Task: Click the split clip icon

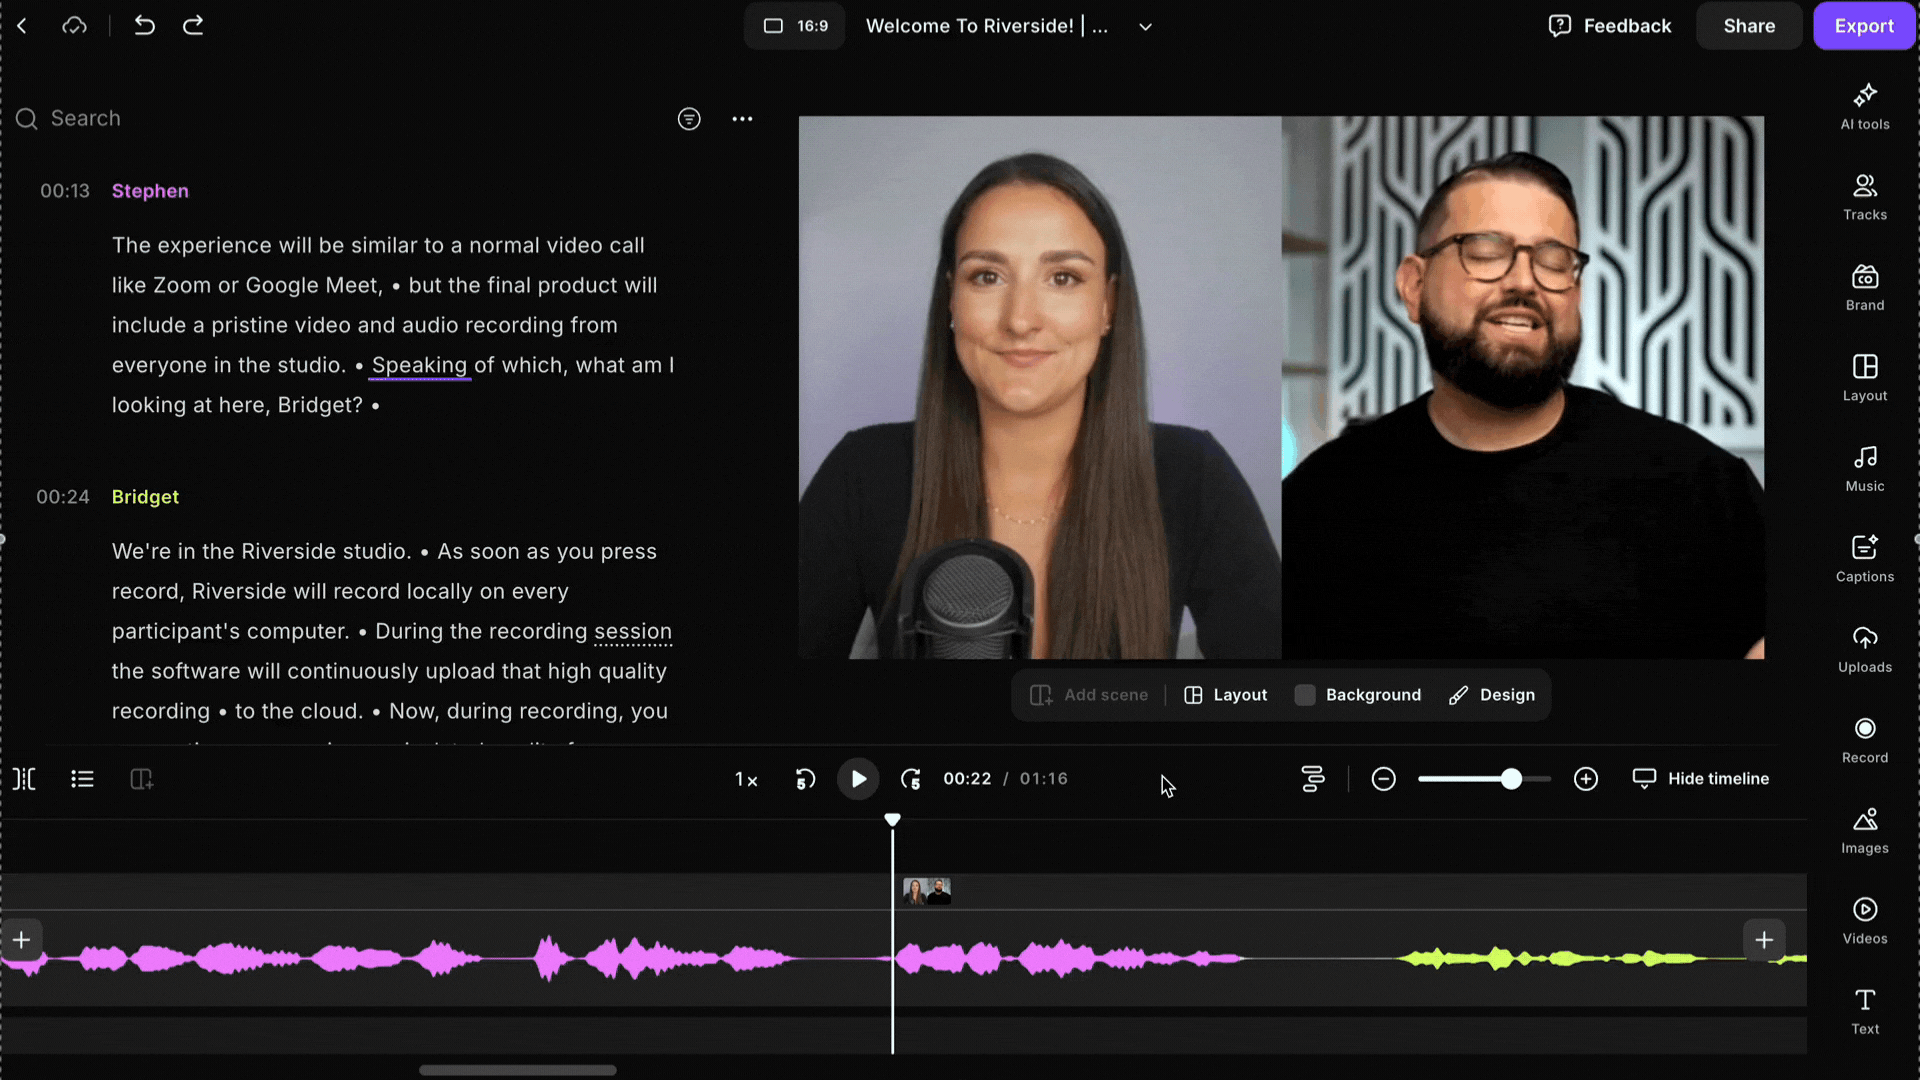Action: coord(24,779)
